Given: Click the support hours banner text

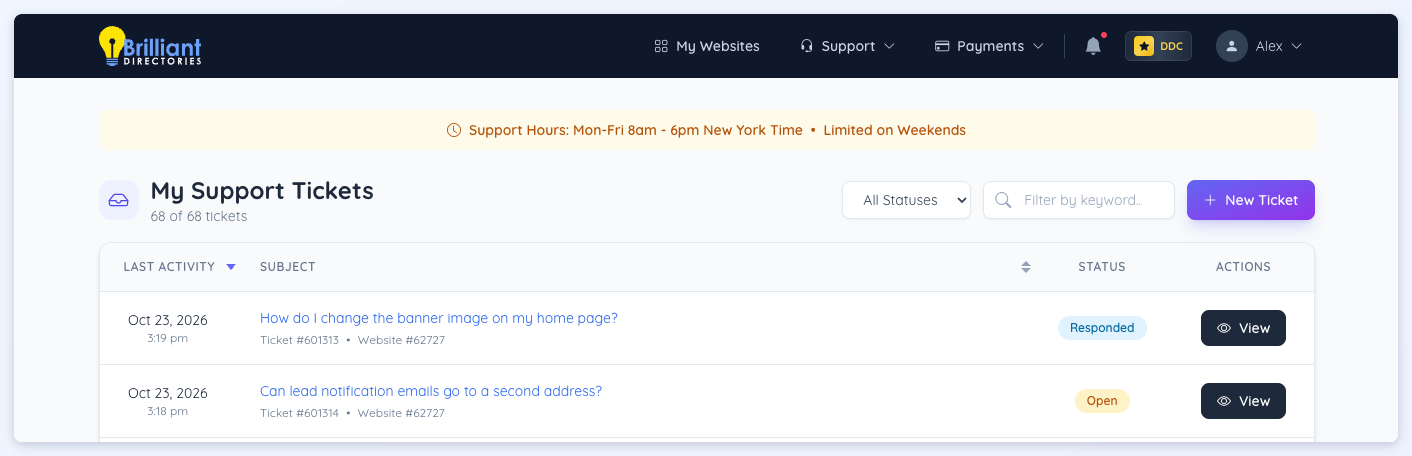Looking at the screenshot, I should coord(717,130).
